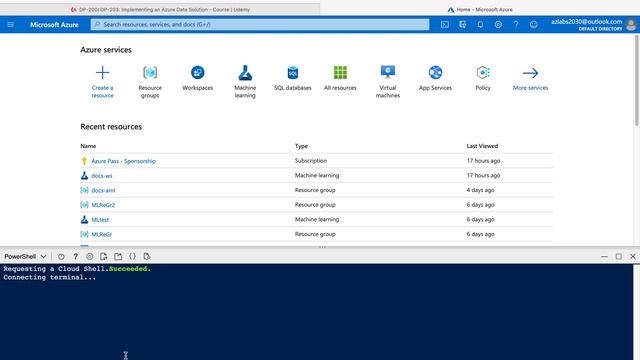Open All resources grid icon
The width and height of the screenshot is (640, 360).
pyautogui.click(x=340, y=73)
